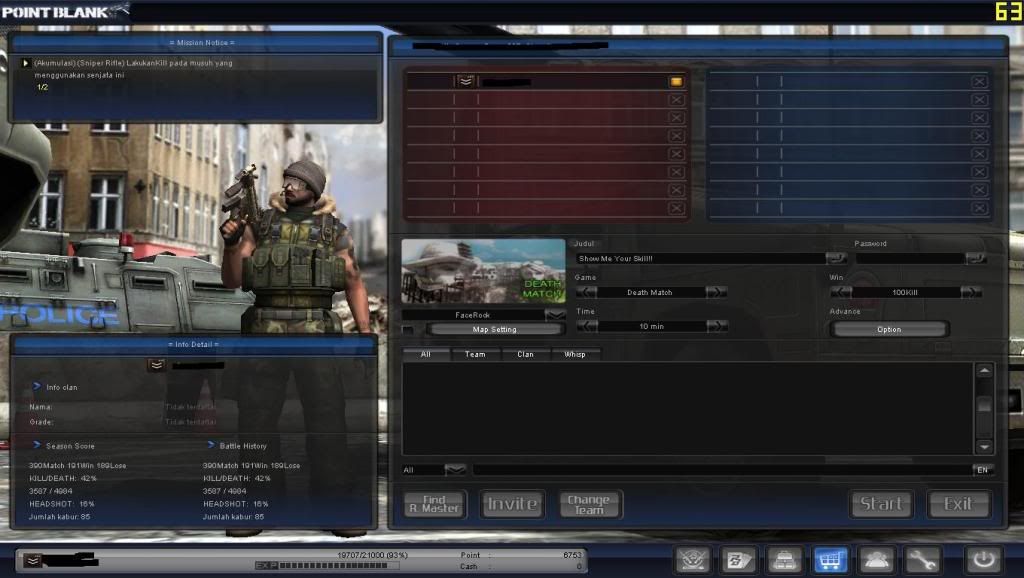Click the chat message input field
1024x578 pixels.
[x=722, y=470]
